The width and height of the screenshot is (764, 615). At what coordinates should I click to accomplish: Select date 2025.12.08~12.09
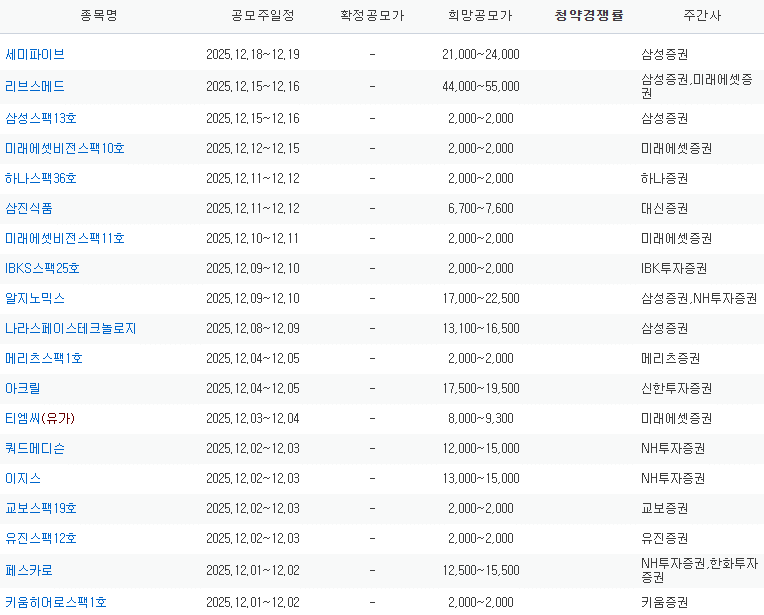click(253, 328)
